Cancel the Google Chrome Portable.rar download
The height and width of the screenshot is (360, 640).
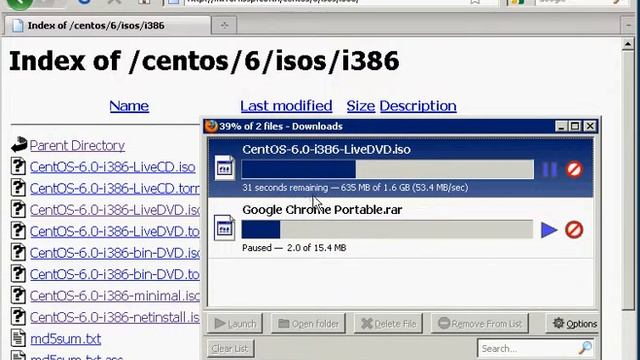tap(574, 230)
